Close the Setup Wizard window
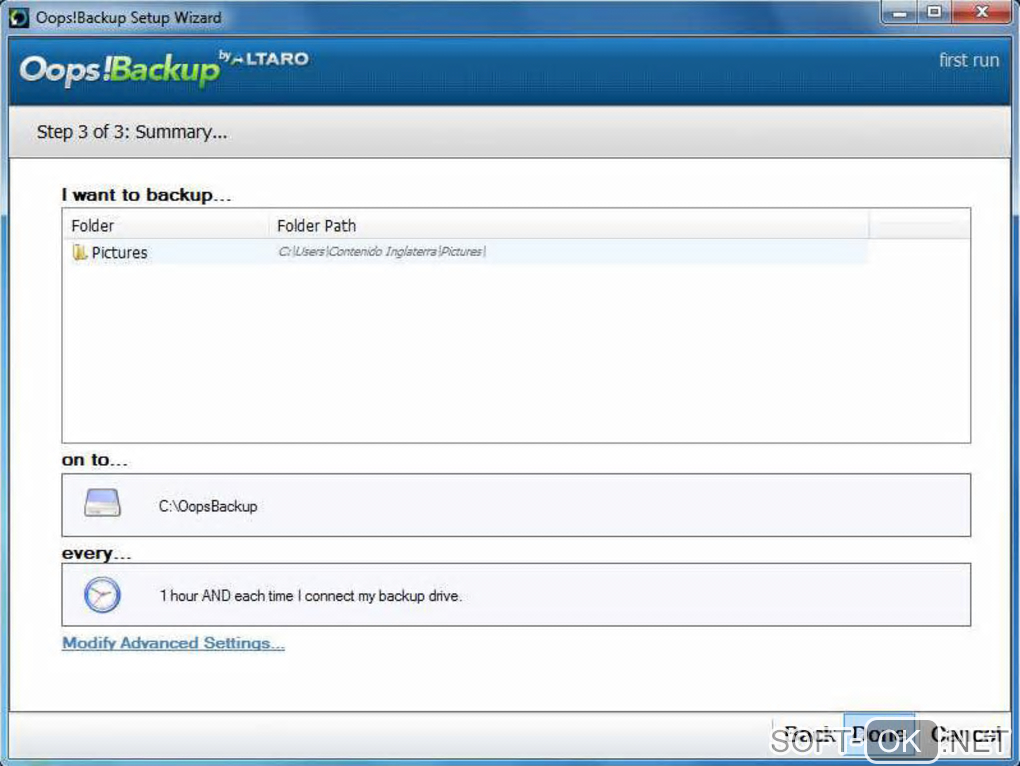 tap(982, 12)
